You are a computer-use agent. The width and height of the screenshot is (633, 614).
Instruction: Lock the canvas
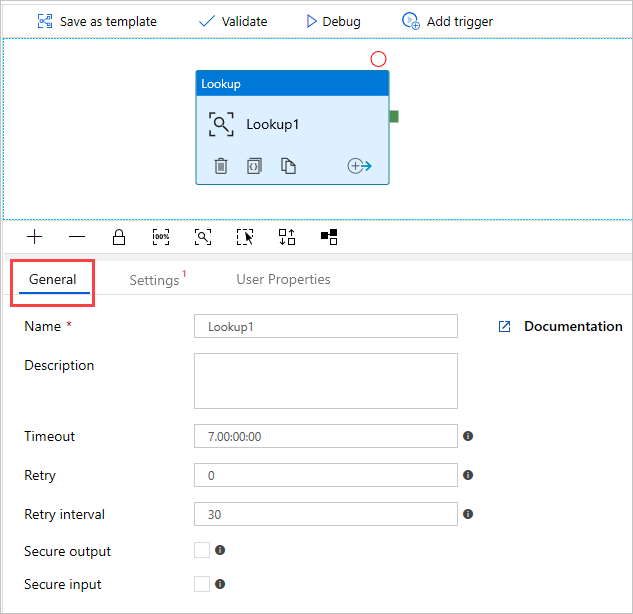tap(119, 237)
